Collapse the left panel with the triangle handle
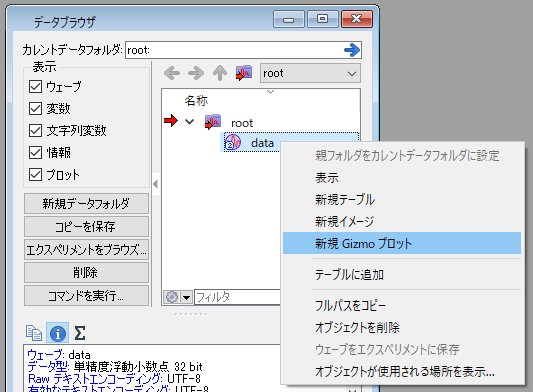 [155, 184]
